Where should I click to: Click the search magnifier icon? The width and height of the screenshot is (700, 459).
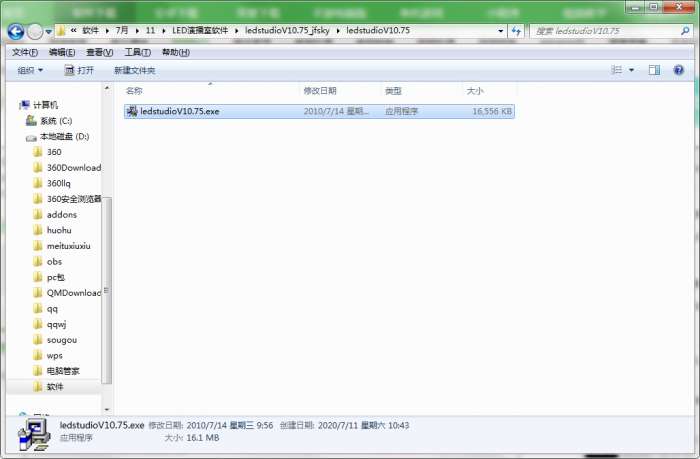click(x=685, y=31)
